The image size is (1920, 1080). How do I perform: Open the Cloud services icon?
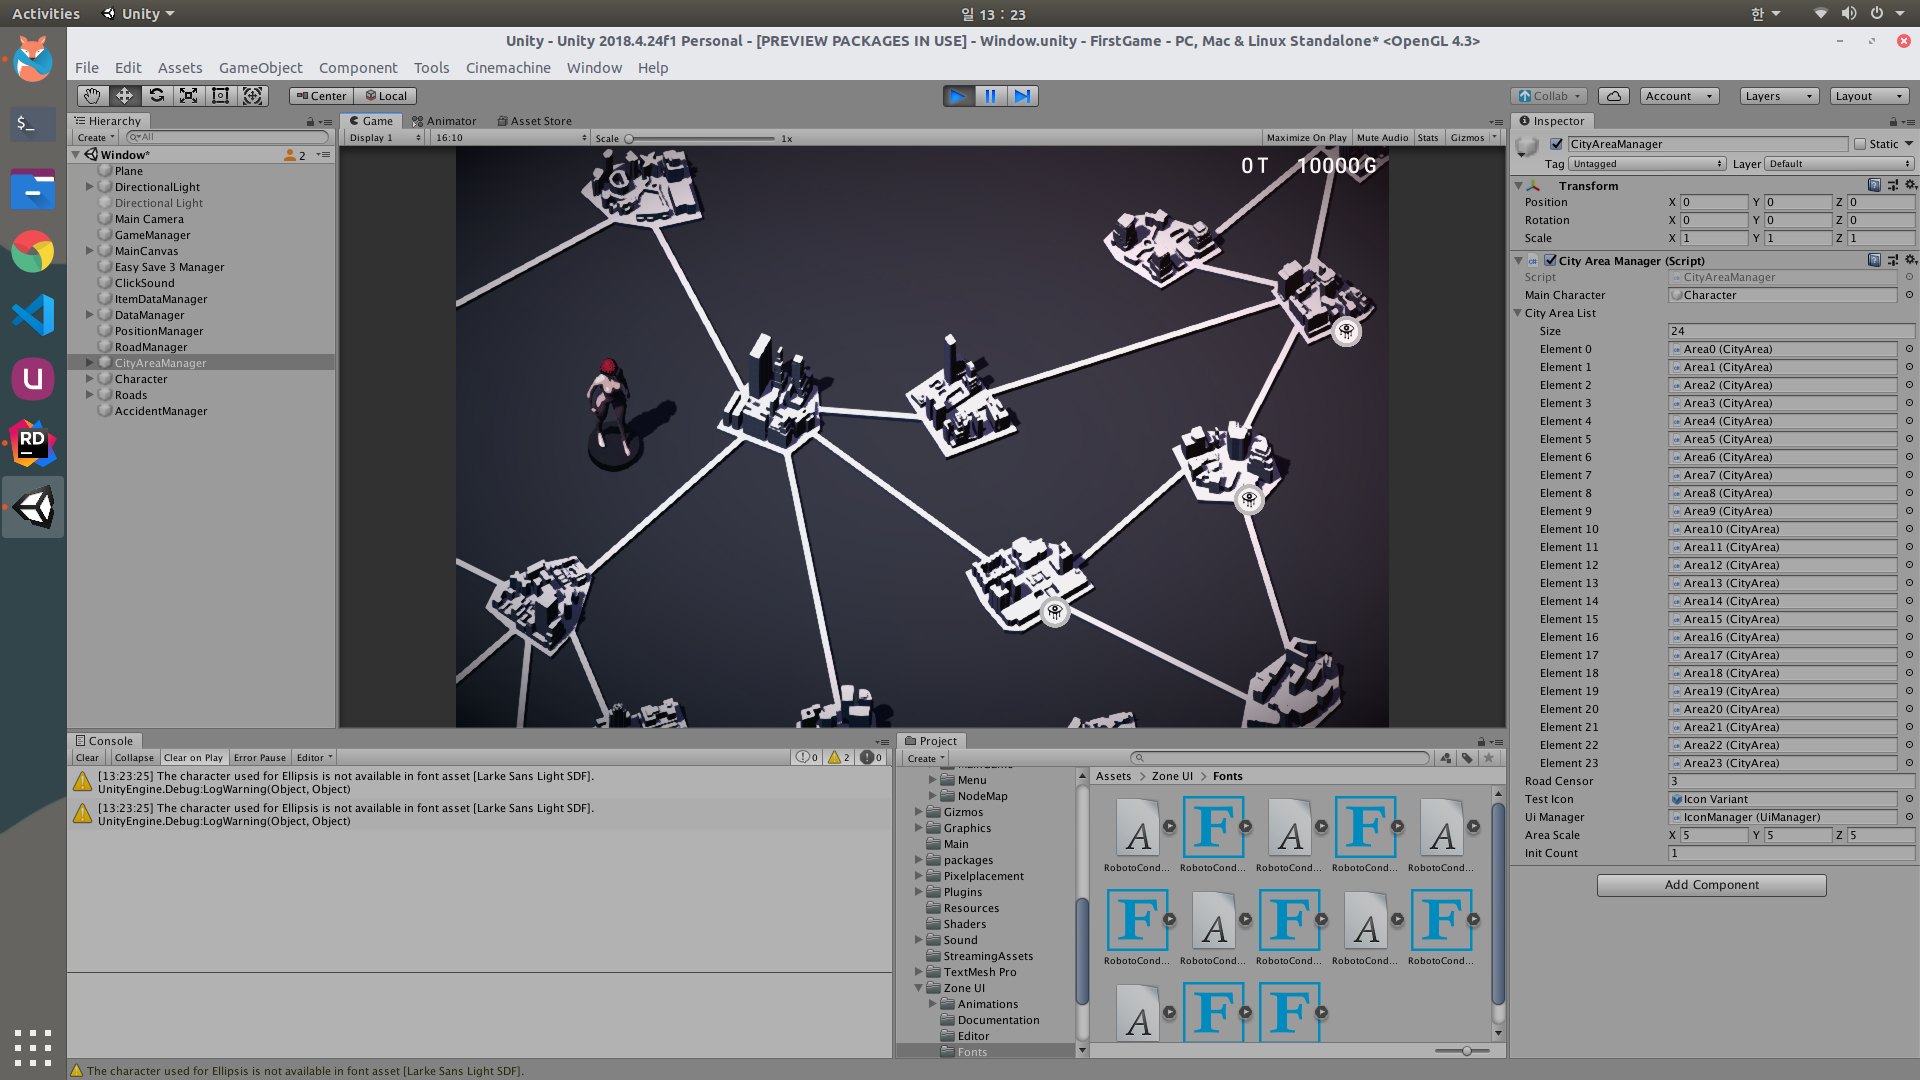1613,96
